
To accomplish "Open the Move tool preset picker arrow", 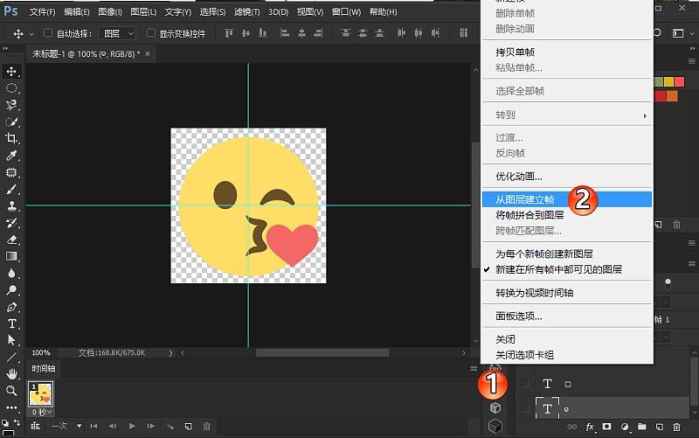I will [31, 34].
